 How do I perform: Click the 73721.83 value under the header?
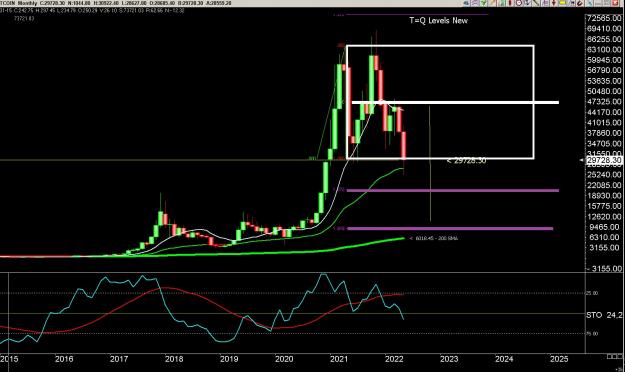coord(24,18)
